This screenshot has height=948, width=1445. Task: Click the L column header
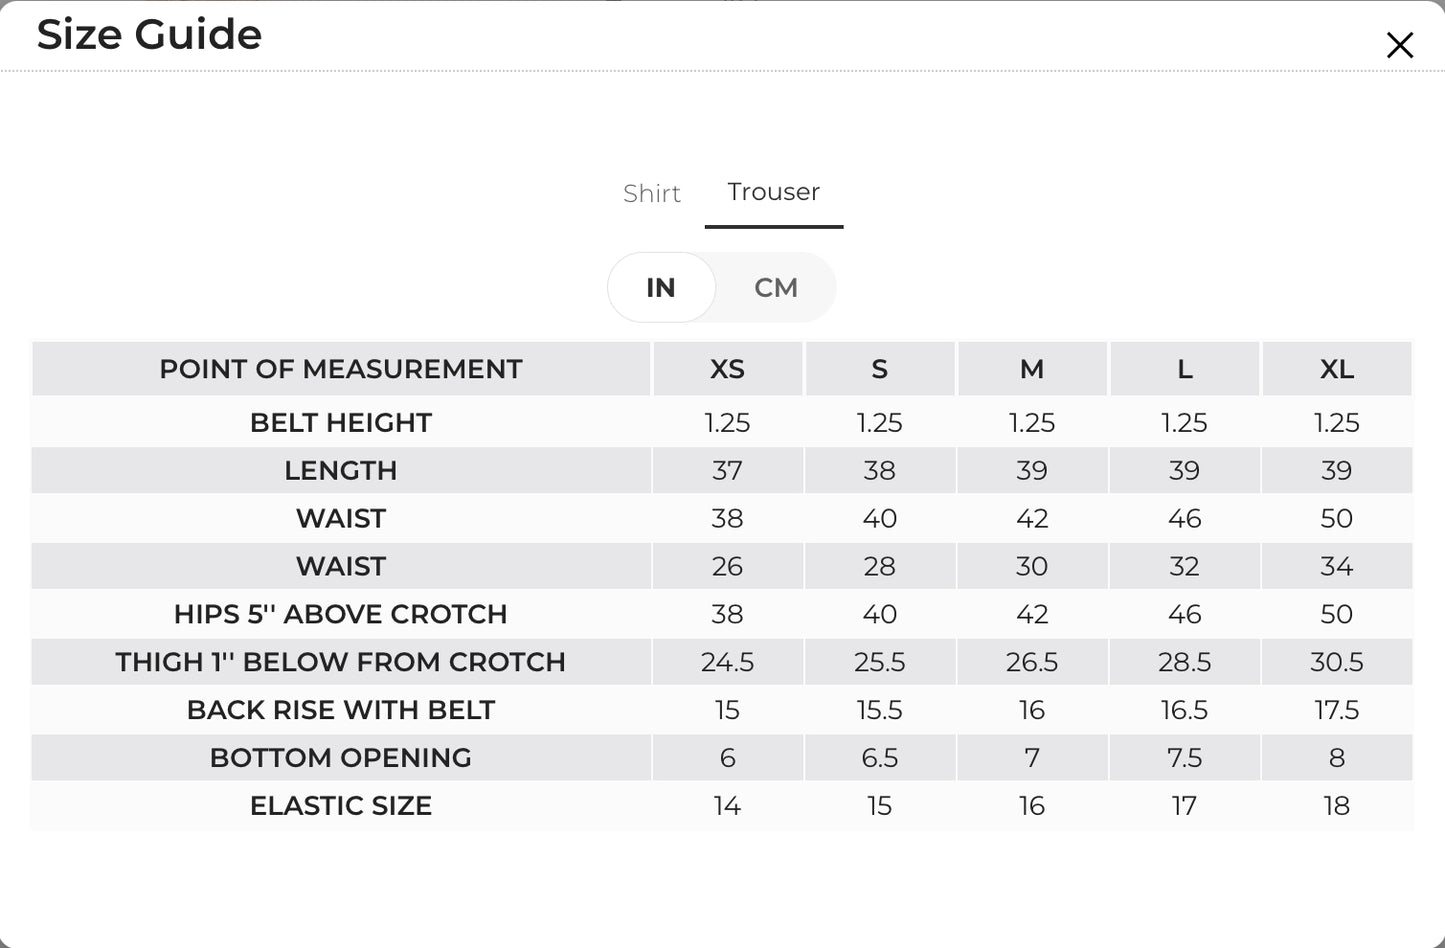click(1185, 369)
